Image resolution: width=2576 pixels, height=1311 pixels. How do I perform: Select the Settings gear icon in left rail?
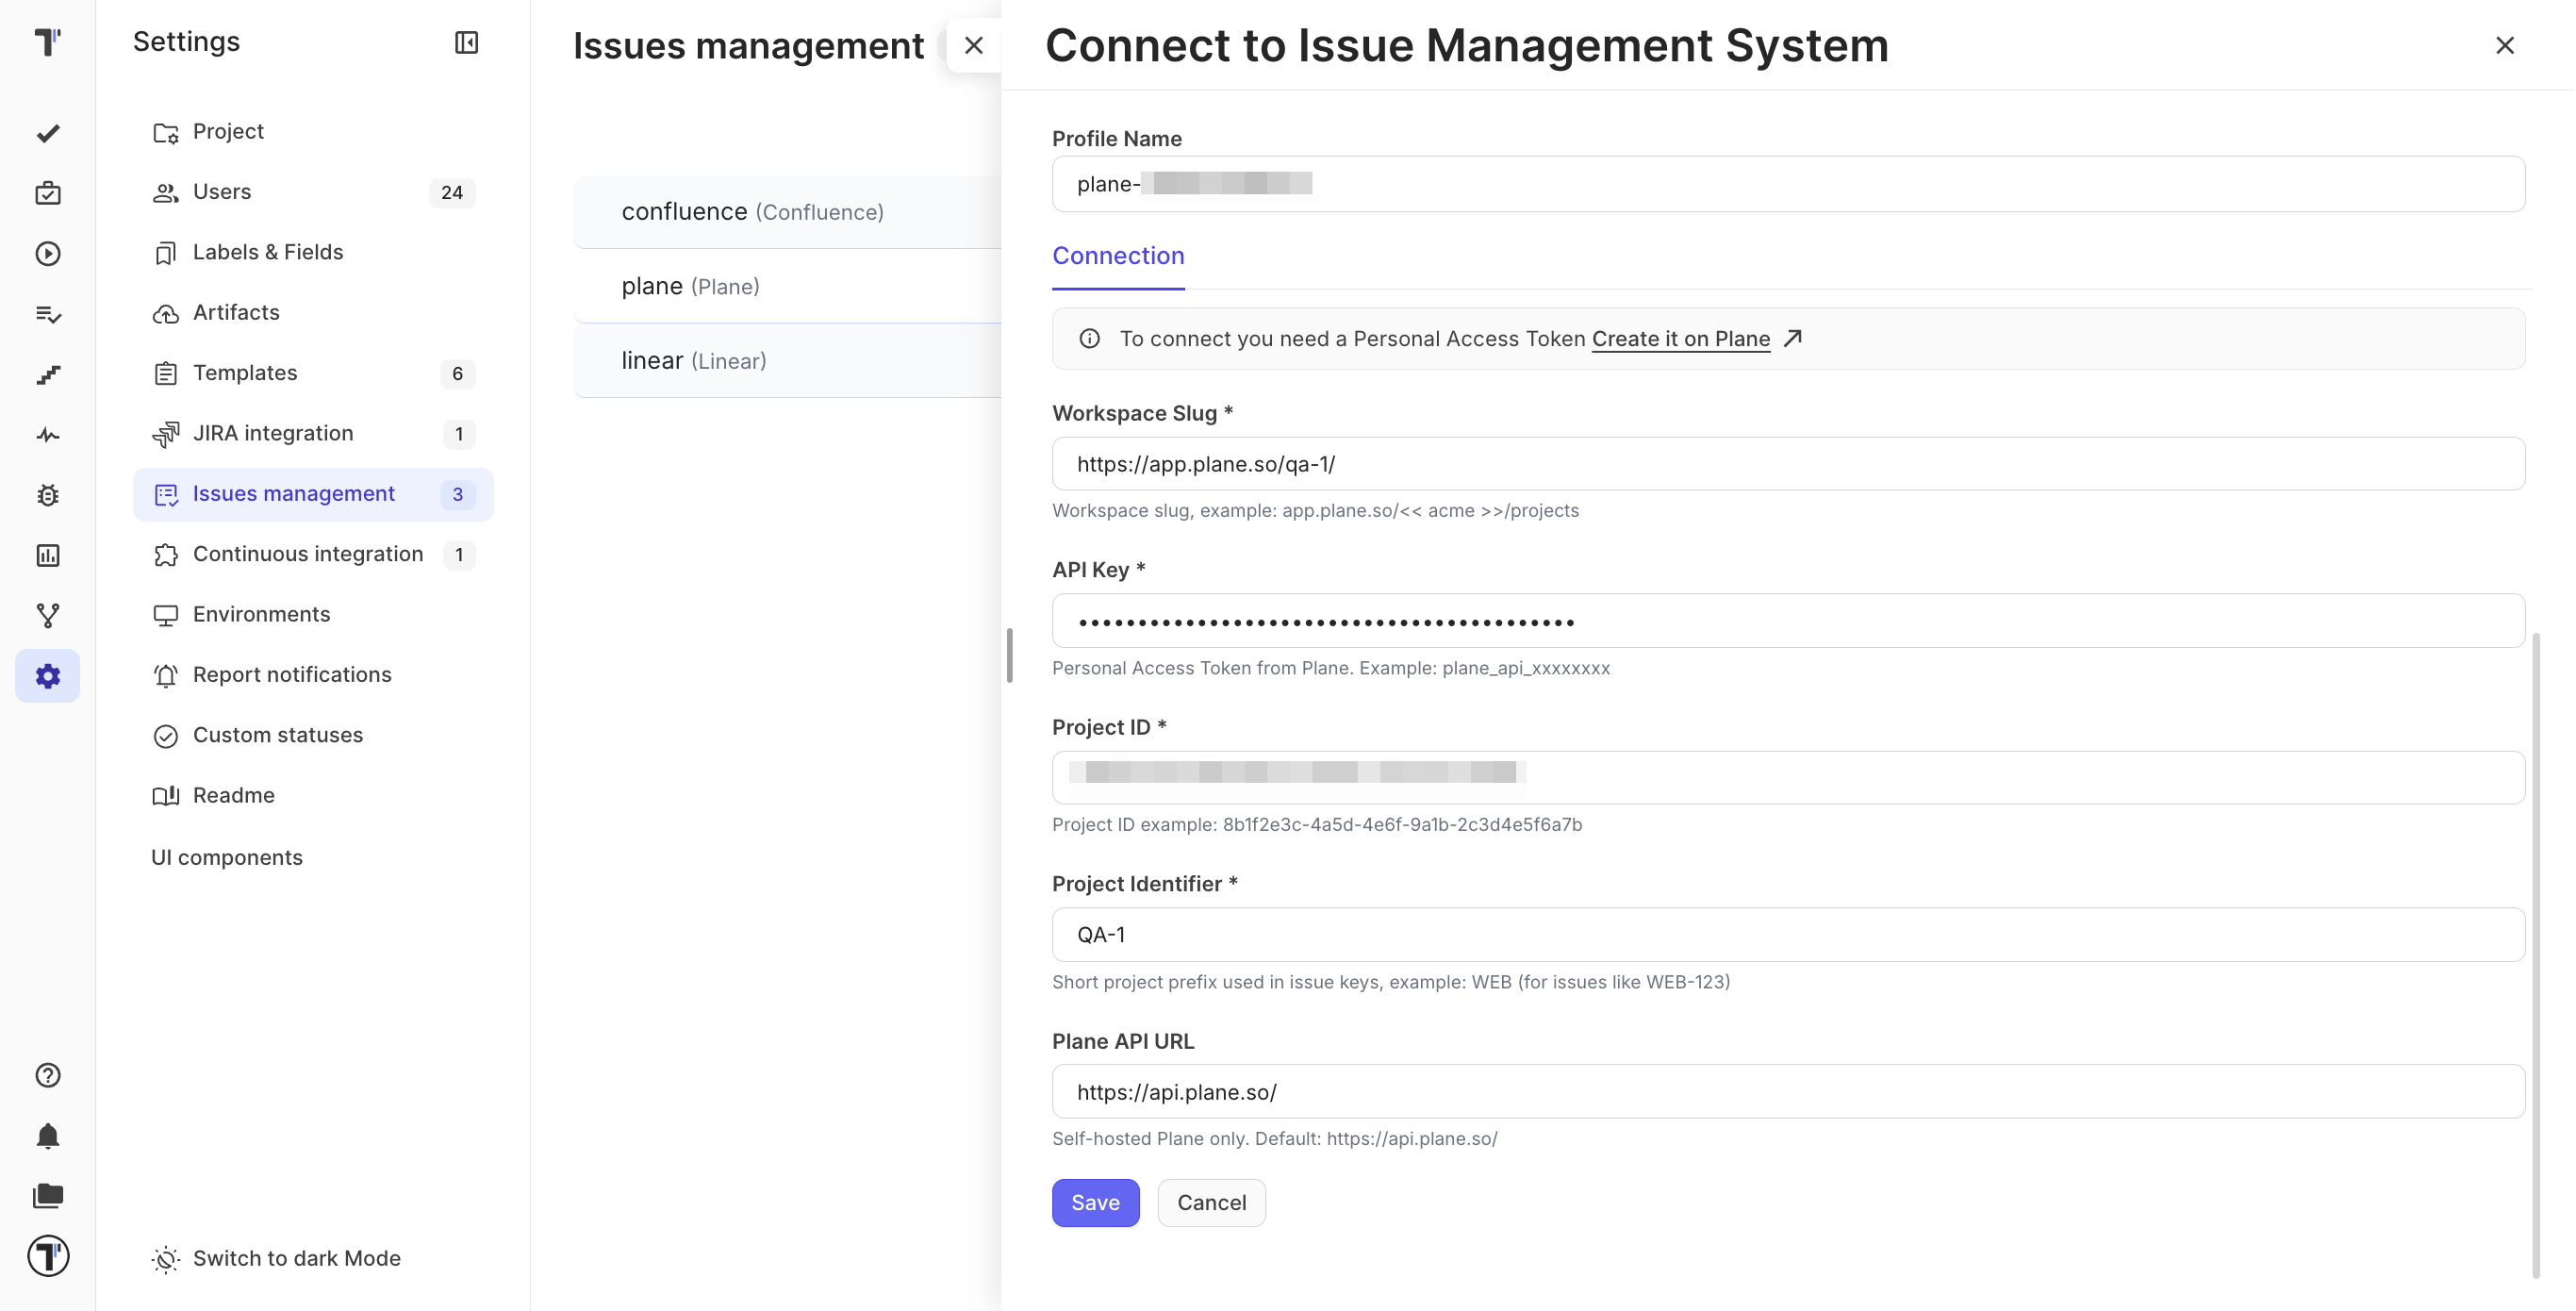pos(47,676)
